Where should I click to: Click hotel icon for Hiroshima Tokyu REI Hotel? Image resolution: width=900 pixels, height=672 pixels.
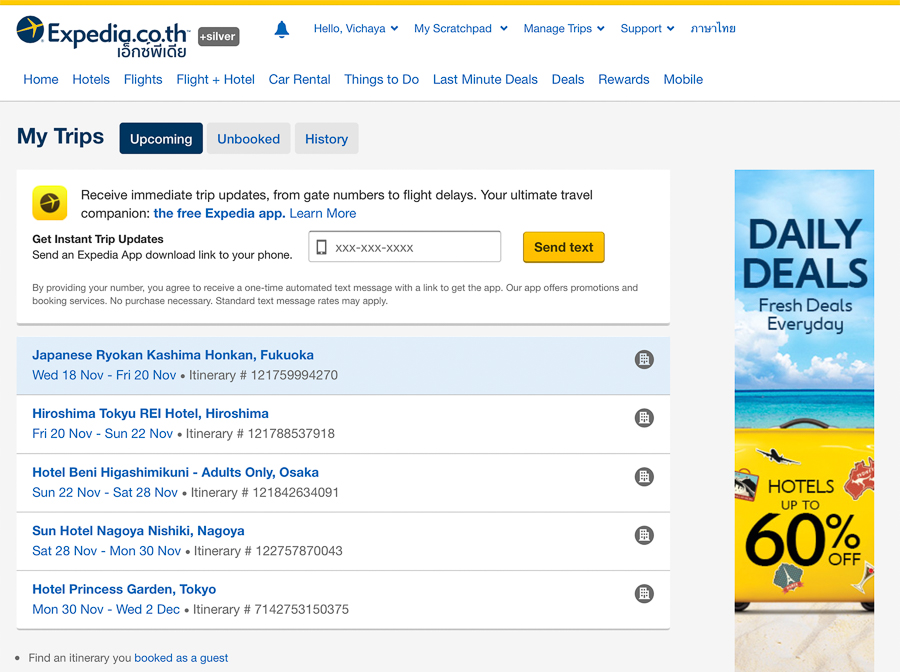(644, 418)
